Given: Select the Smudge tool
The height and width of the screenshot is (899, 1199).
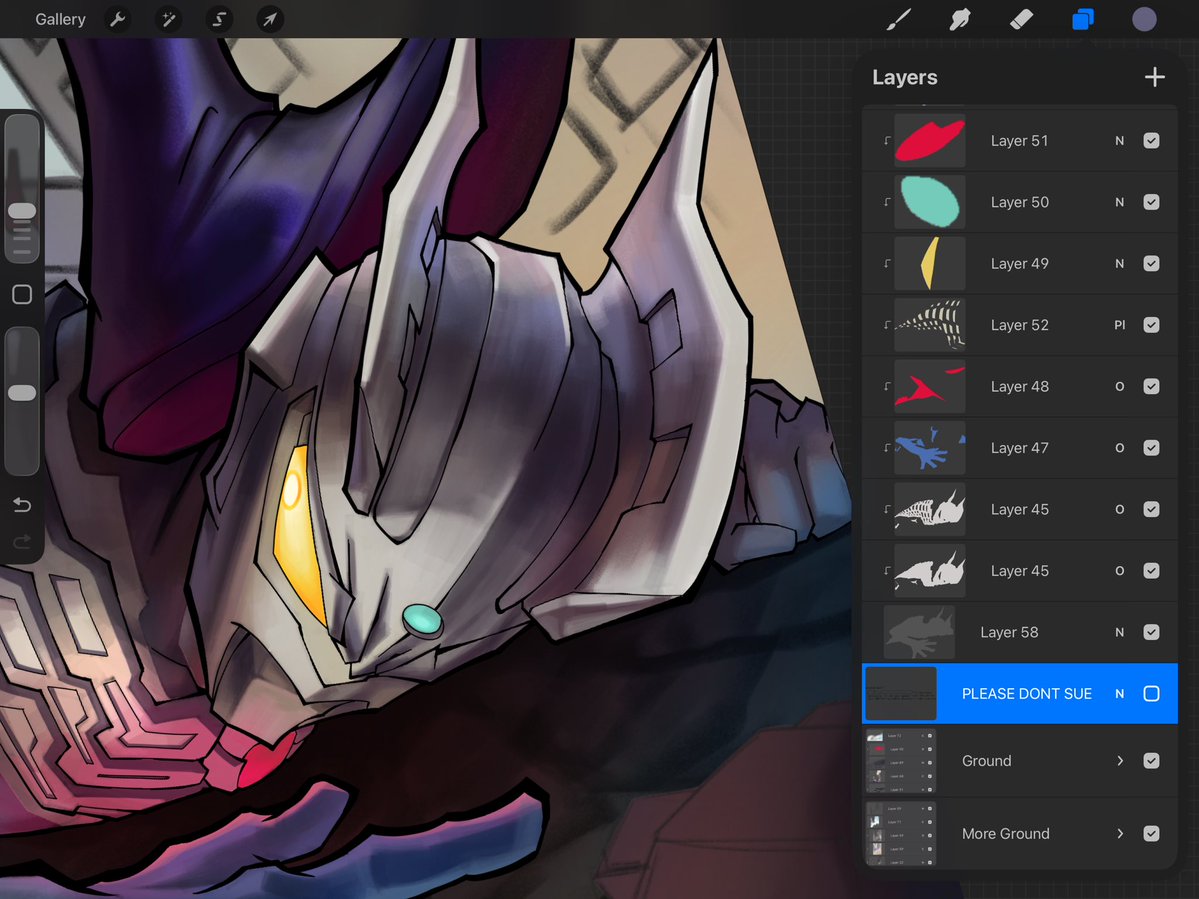Looking at the screenshot, I should [x=960, y=19].
